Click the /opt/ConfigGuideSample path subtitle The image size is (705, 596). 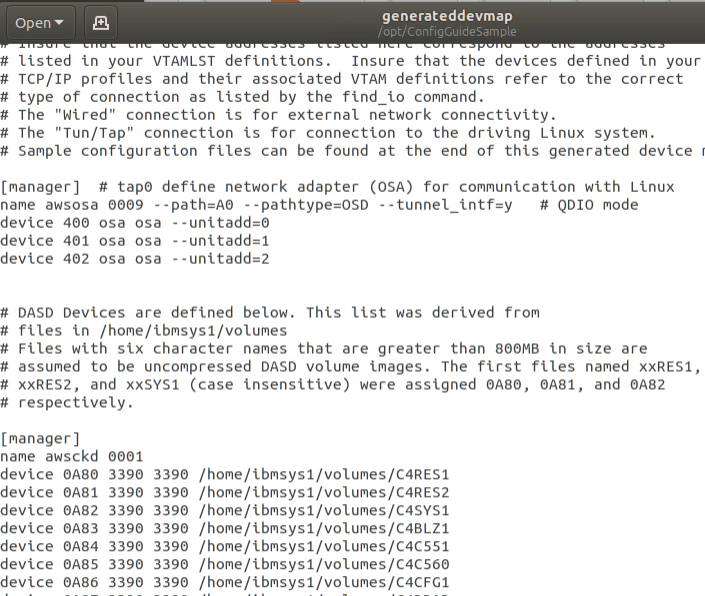coord(445,33)
